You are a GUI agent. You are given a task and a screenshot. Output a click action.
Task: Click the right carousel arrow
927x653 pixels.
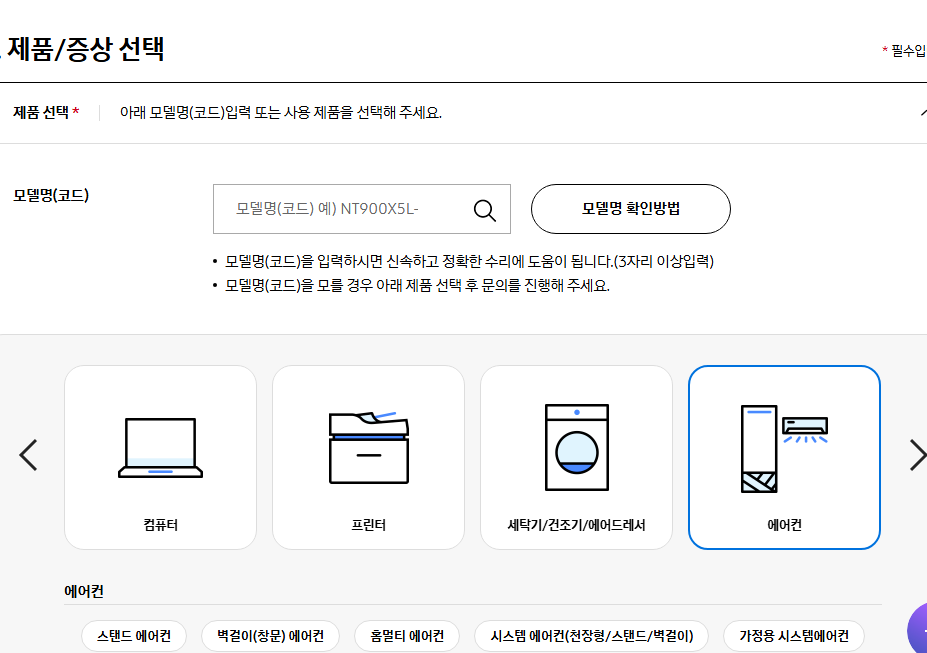pyautogui.click(x=916, y=455)
